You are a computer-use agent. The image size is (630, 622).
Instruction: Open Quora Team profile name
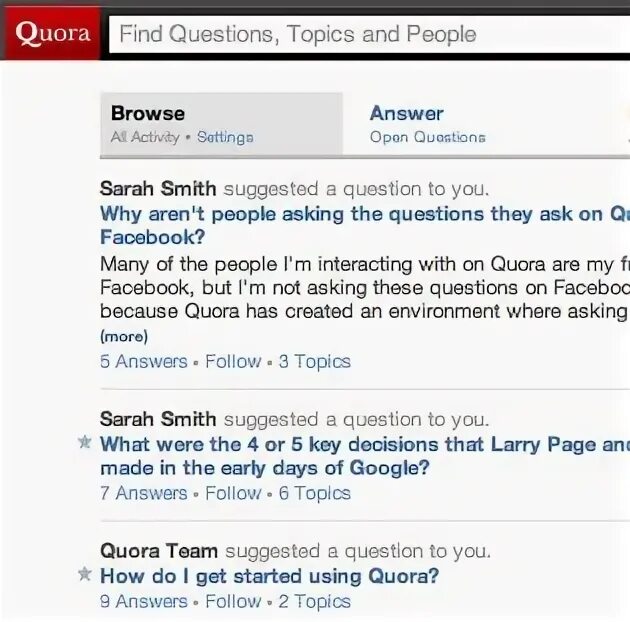159,551
